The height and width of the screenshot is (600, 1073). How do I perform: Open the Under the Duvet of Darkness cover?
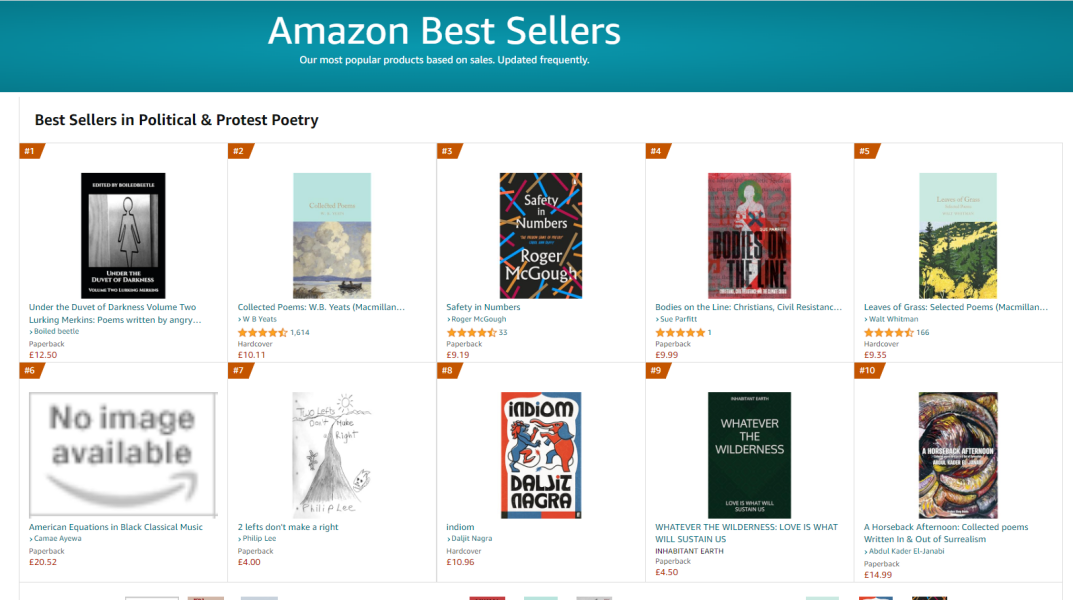pyautogui.click(x=123, y=235)
